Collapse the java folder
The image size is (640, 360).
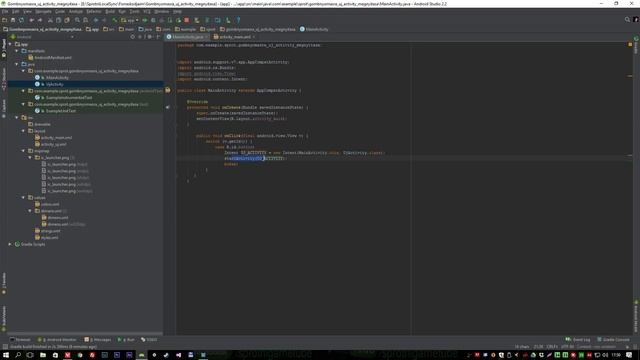tap(17, 64)
